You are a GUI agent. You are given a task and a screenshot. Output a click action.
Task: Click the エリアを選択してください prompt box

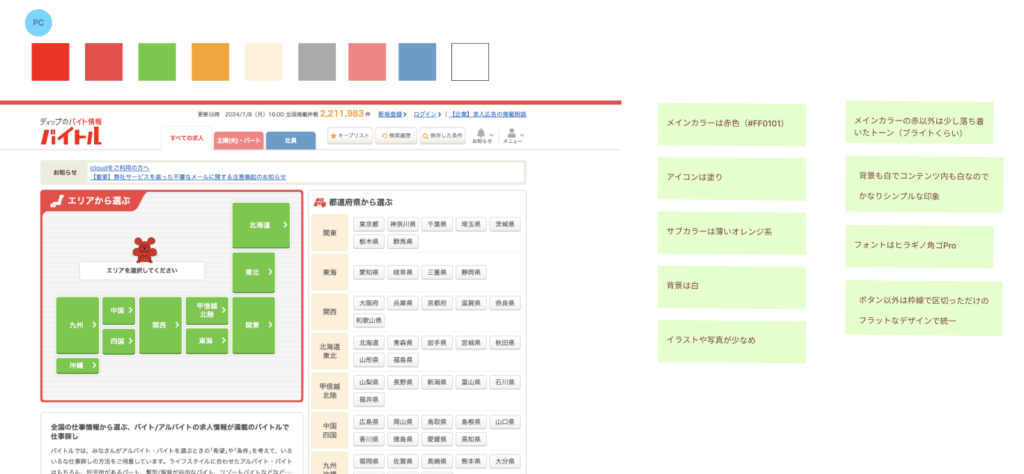tap(142, 270)
